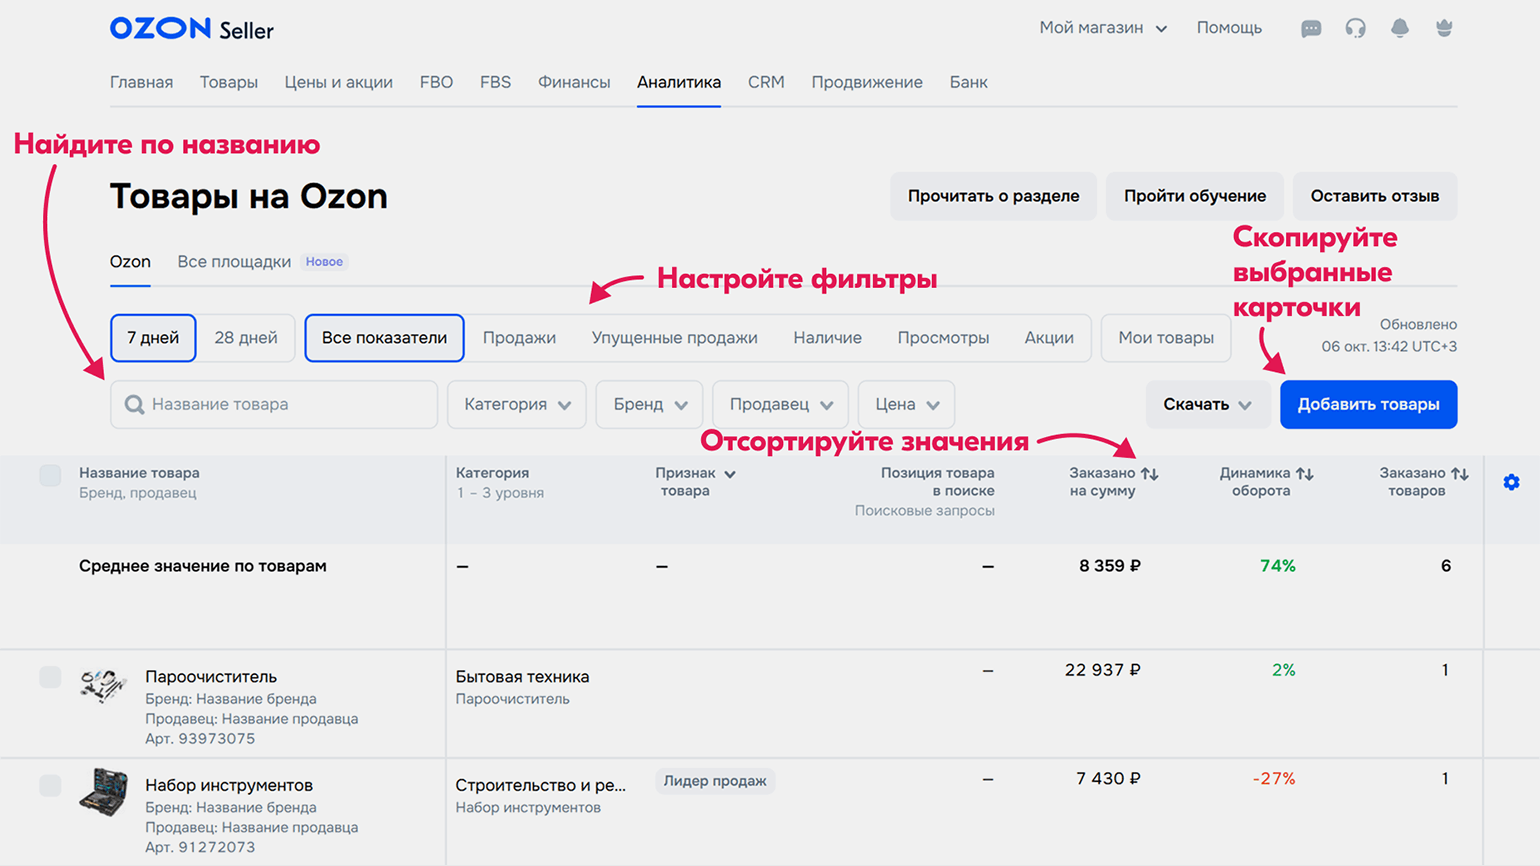Expand the Категория filter dropdown

[x=516, y=405]
